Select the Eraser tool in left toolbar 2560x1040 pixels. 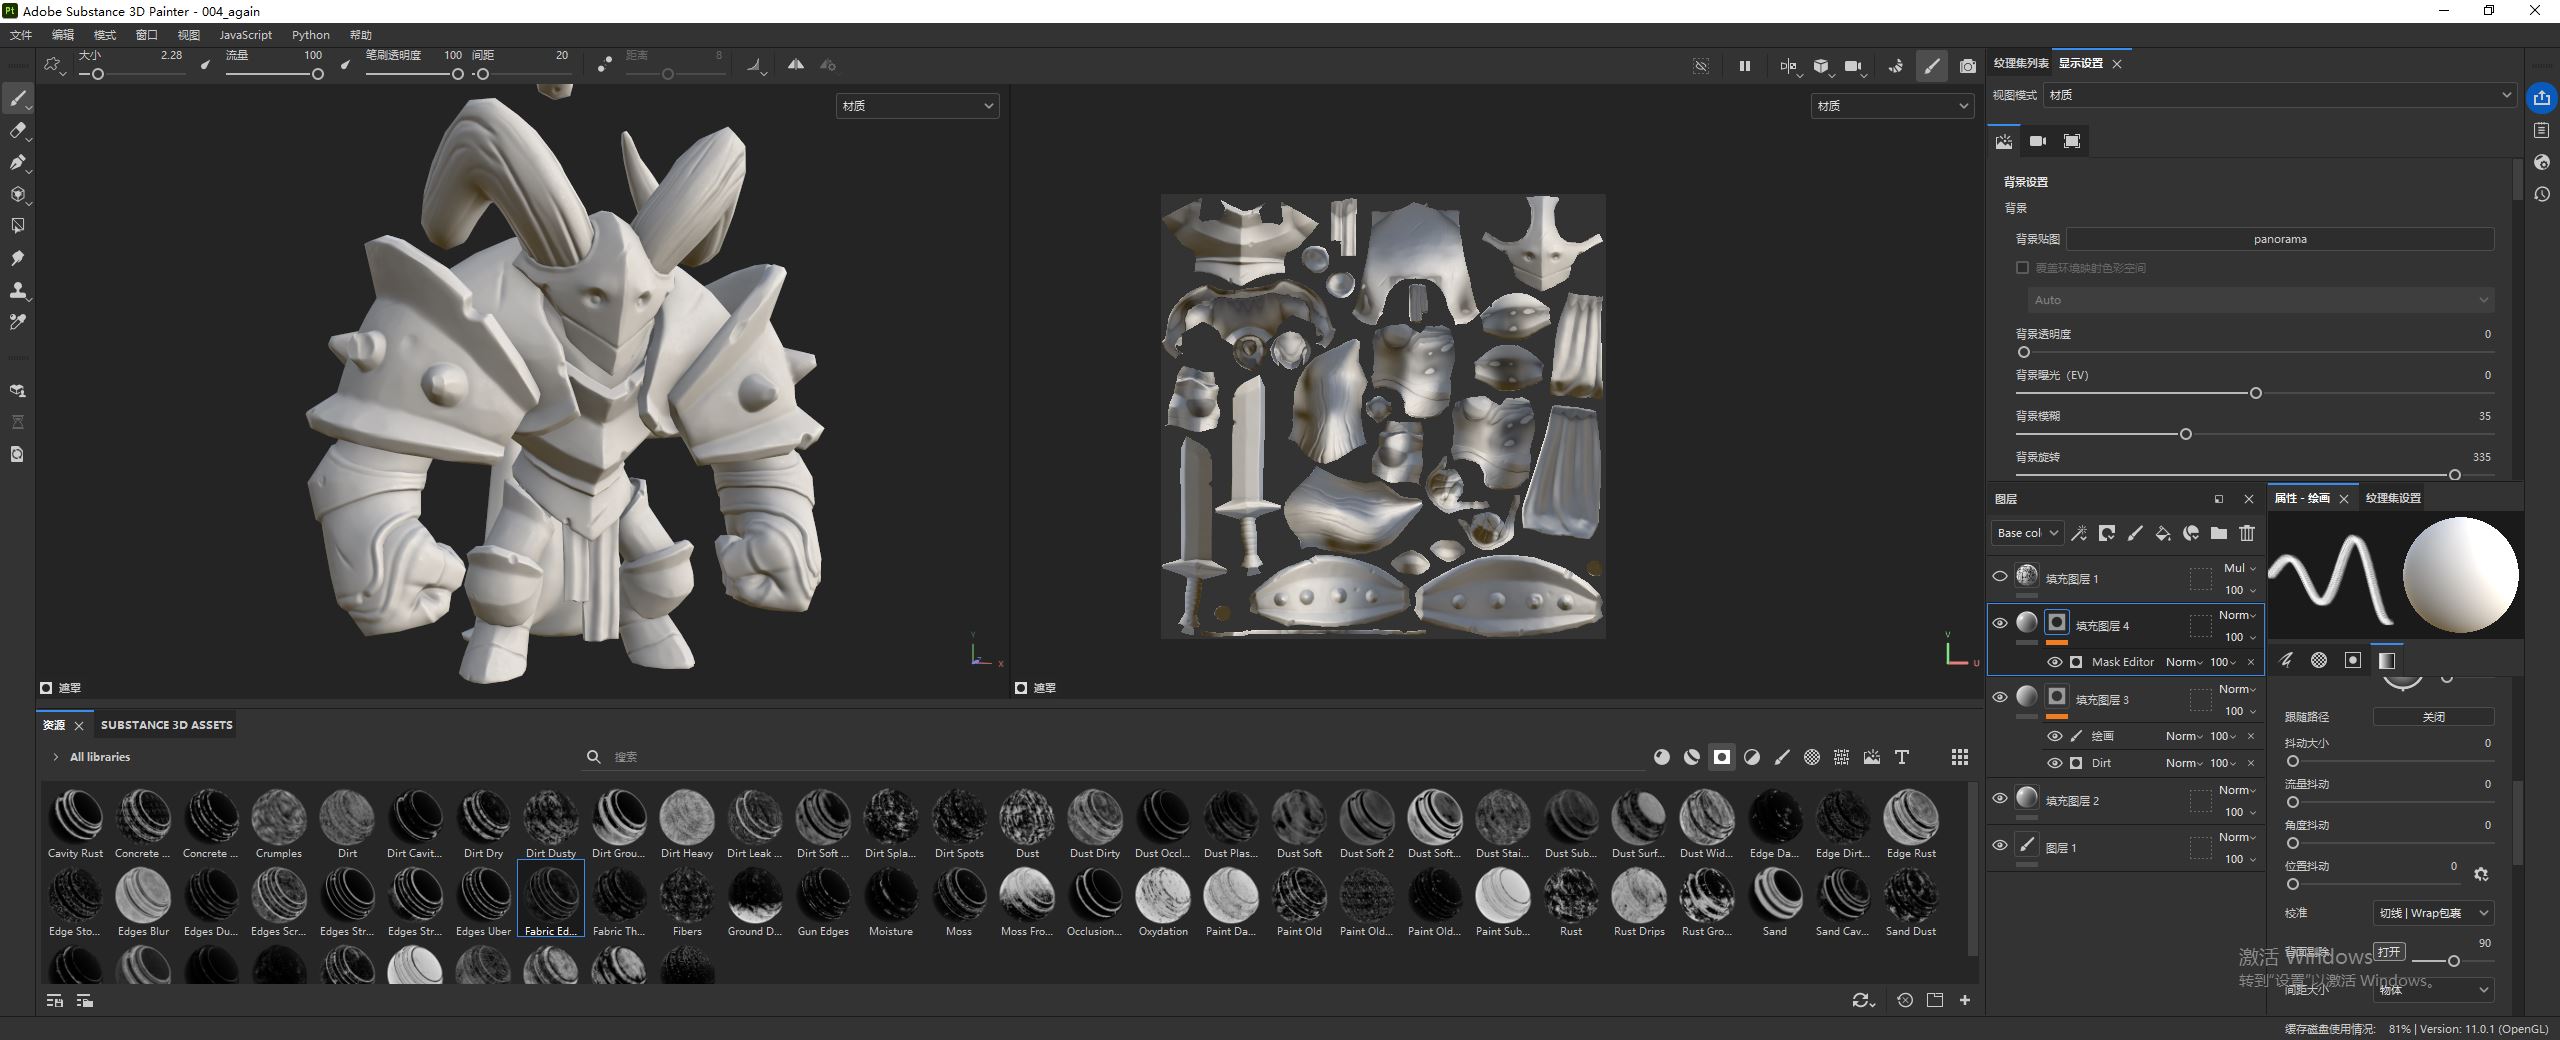(x=17, y=130)
